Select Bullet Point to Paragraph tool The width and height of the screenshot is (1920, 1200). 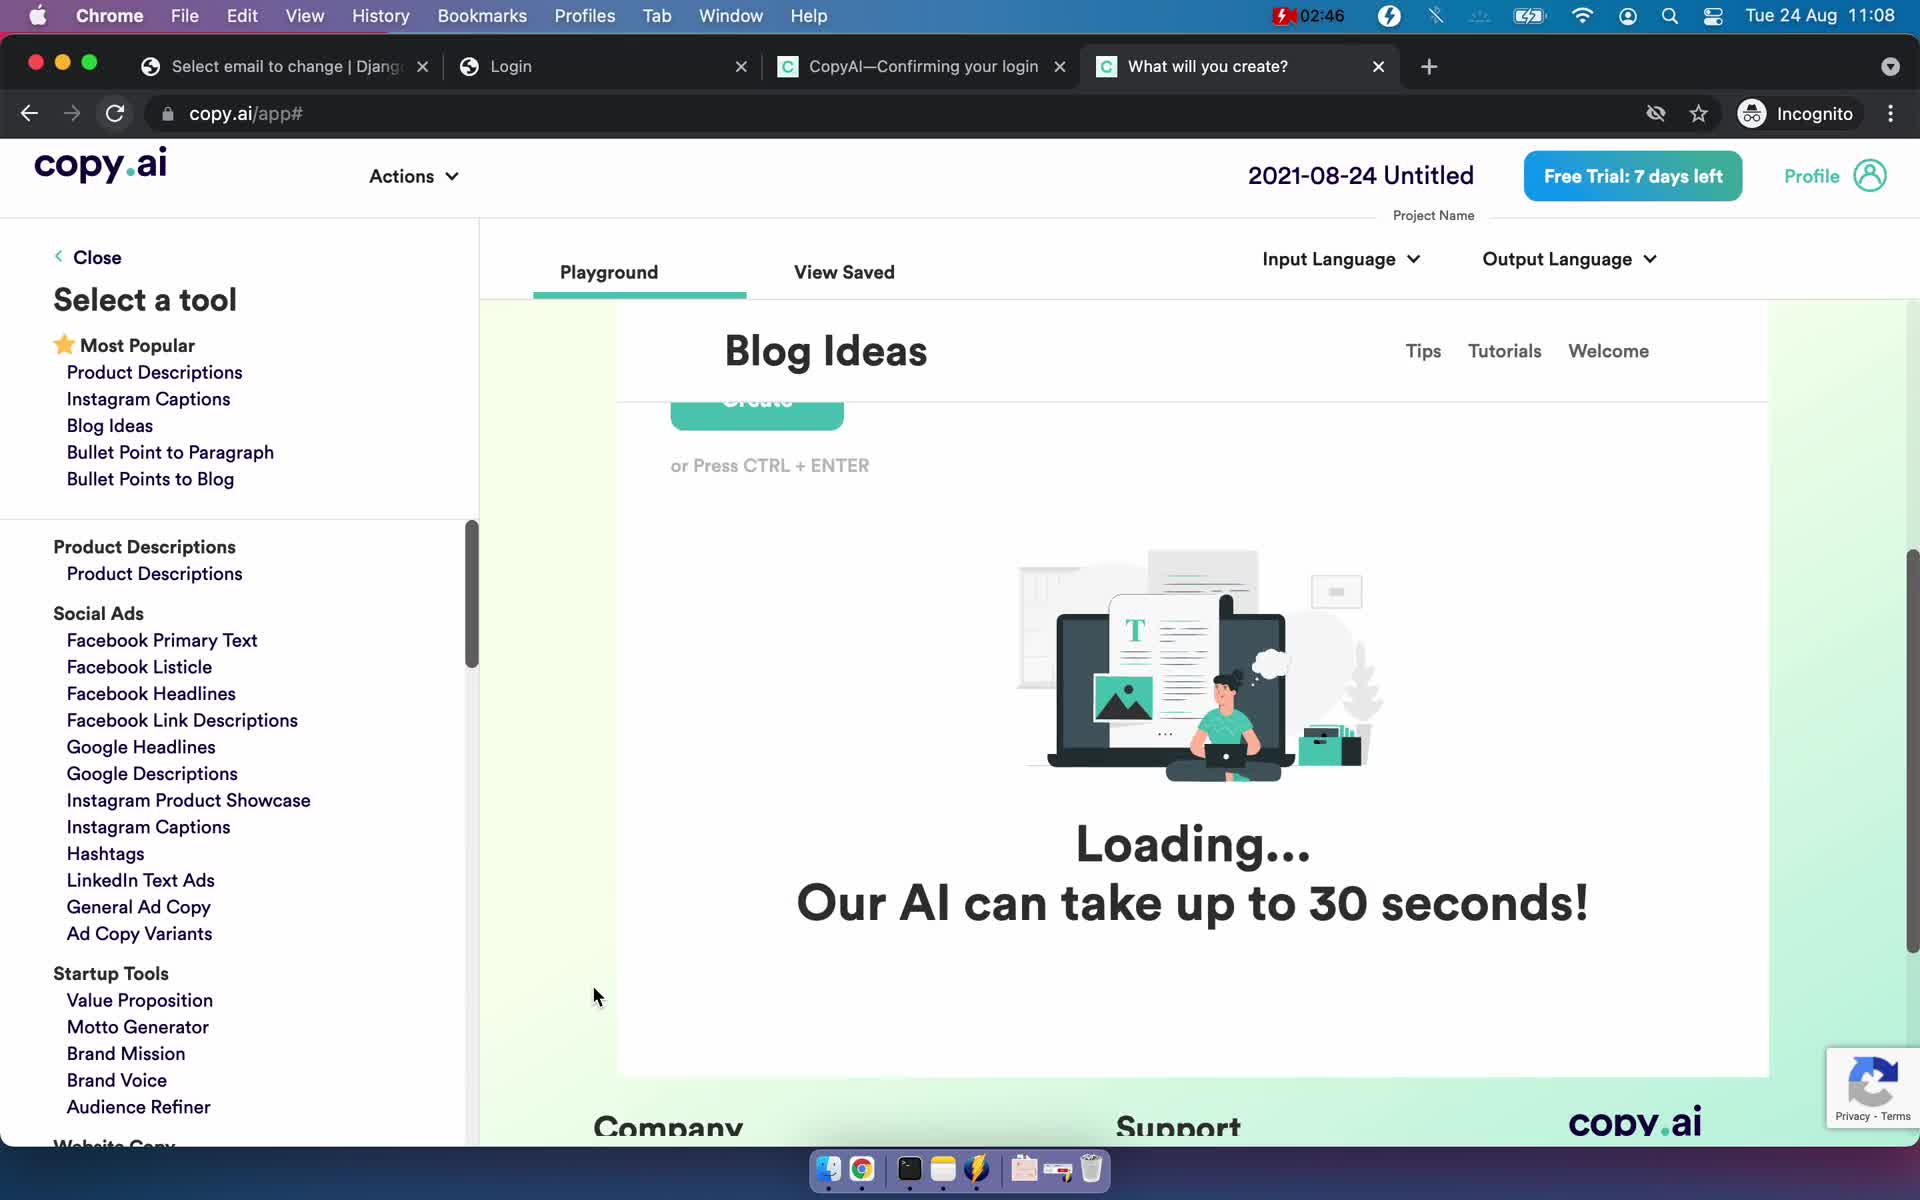click(x=170, y=452)
